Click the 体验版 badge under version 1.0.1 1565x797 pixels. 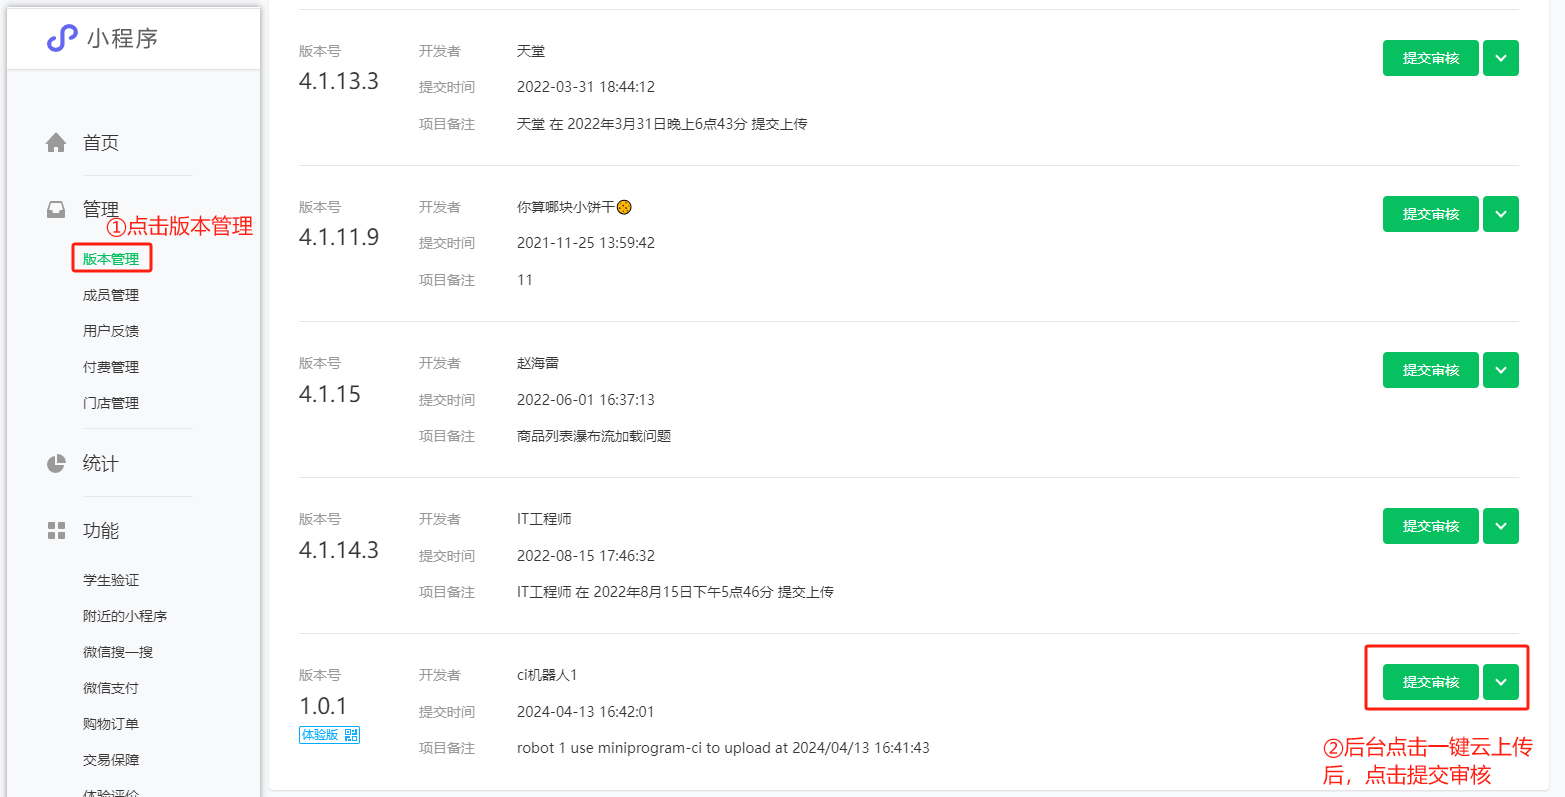(x=321, y=735)
